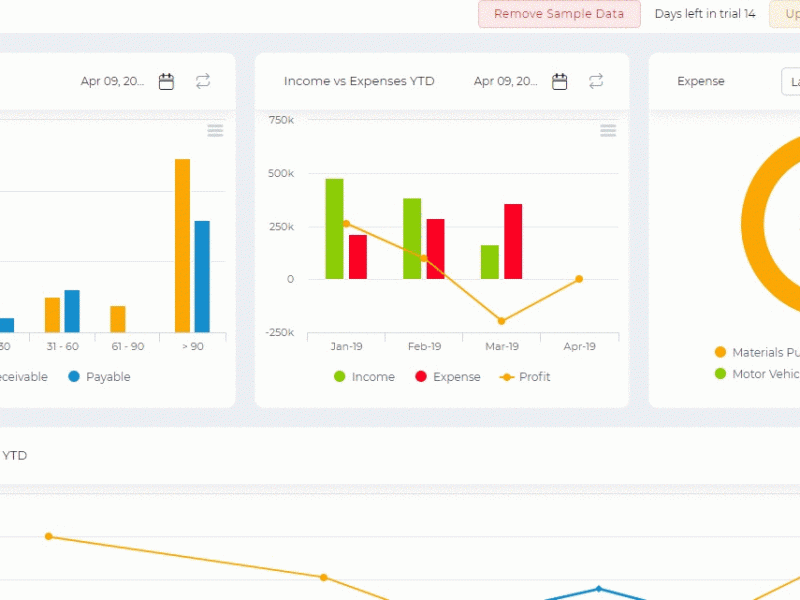Screen dimensions: 800x600
Task: Select the blue bar for 31 - 60
Action: point(72,311)
